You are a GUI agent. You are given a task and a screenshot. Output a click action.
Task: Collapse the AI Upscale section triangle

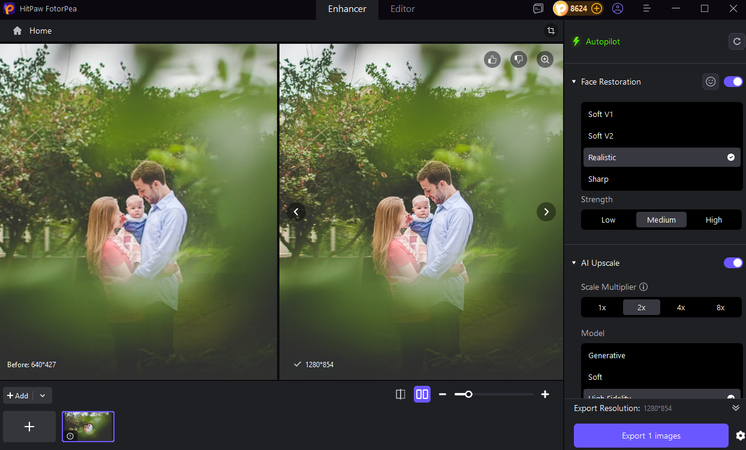574,263
